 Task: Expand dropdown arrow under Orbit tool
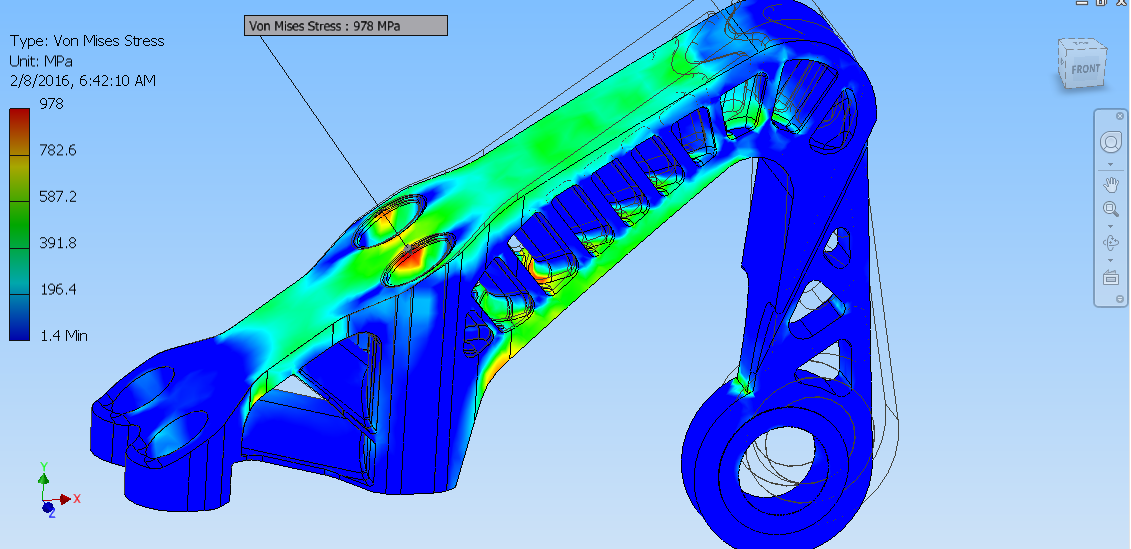(1111, 260)
